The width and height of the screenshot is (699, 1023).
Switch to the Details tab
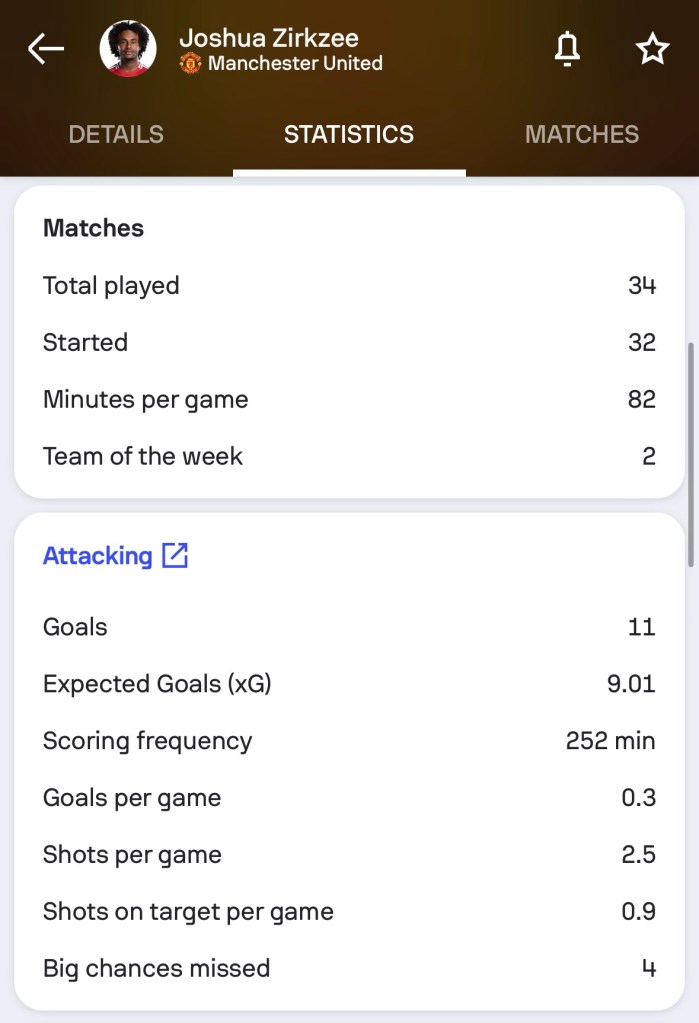tap(116, 135)
